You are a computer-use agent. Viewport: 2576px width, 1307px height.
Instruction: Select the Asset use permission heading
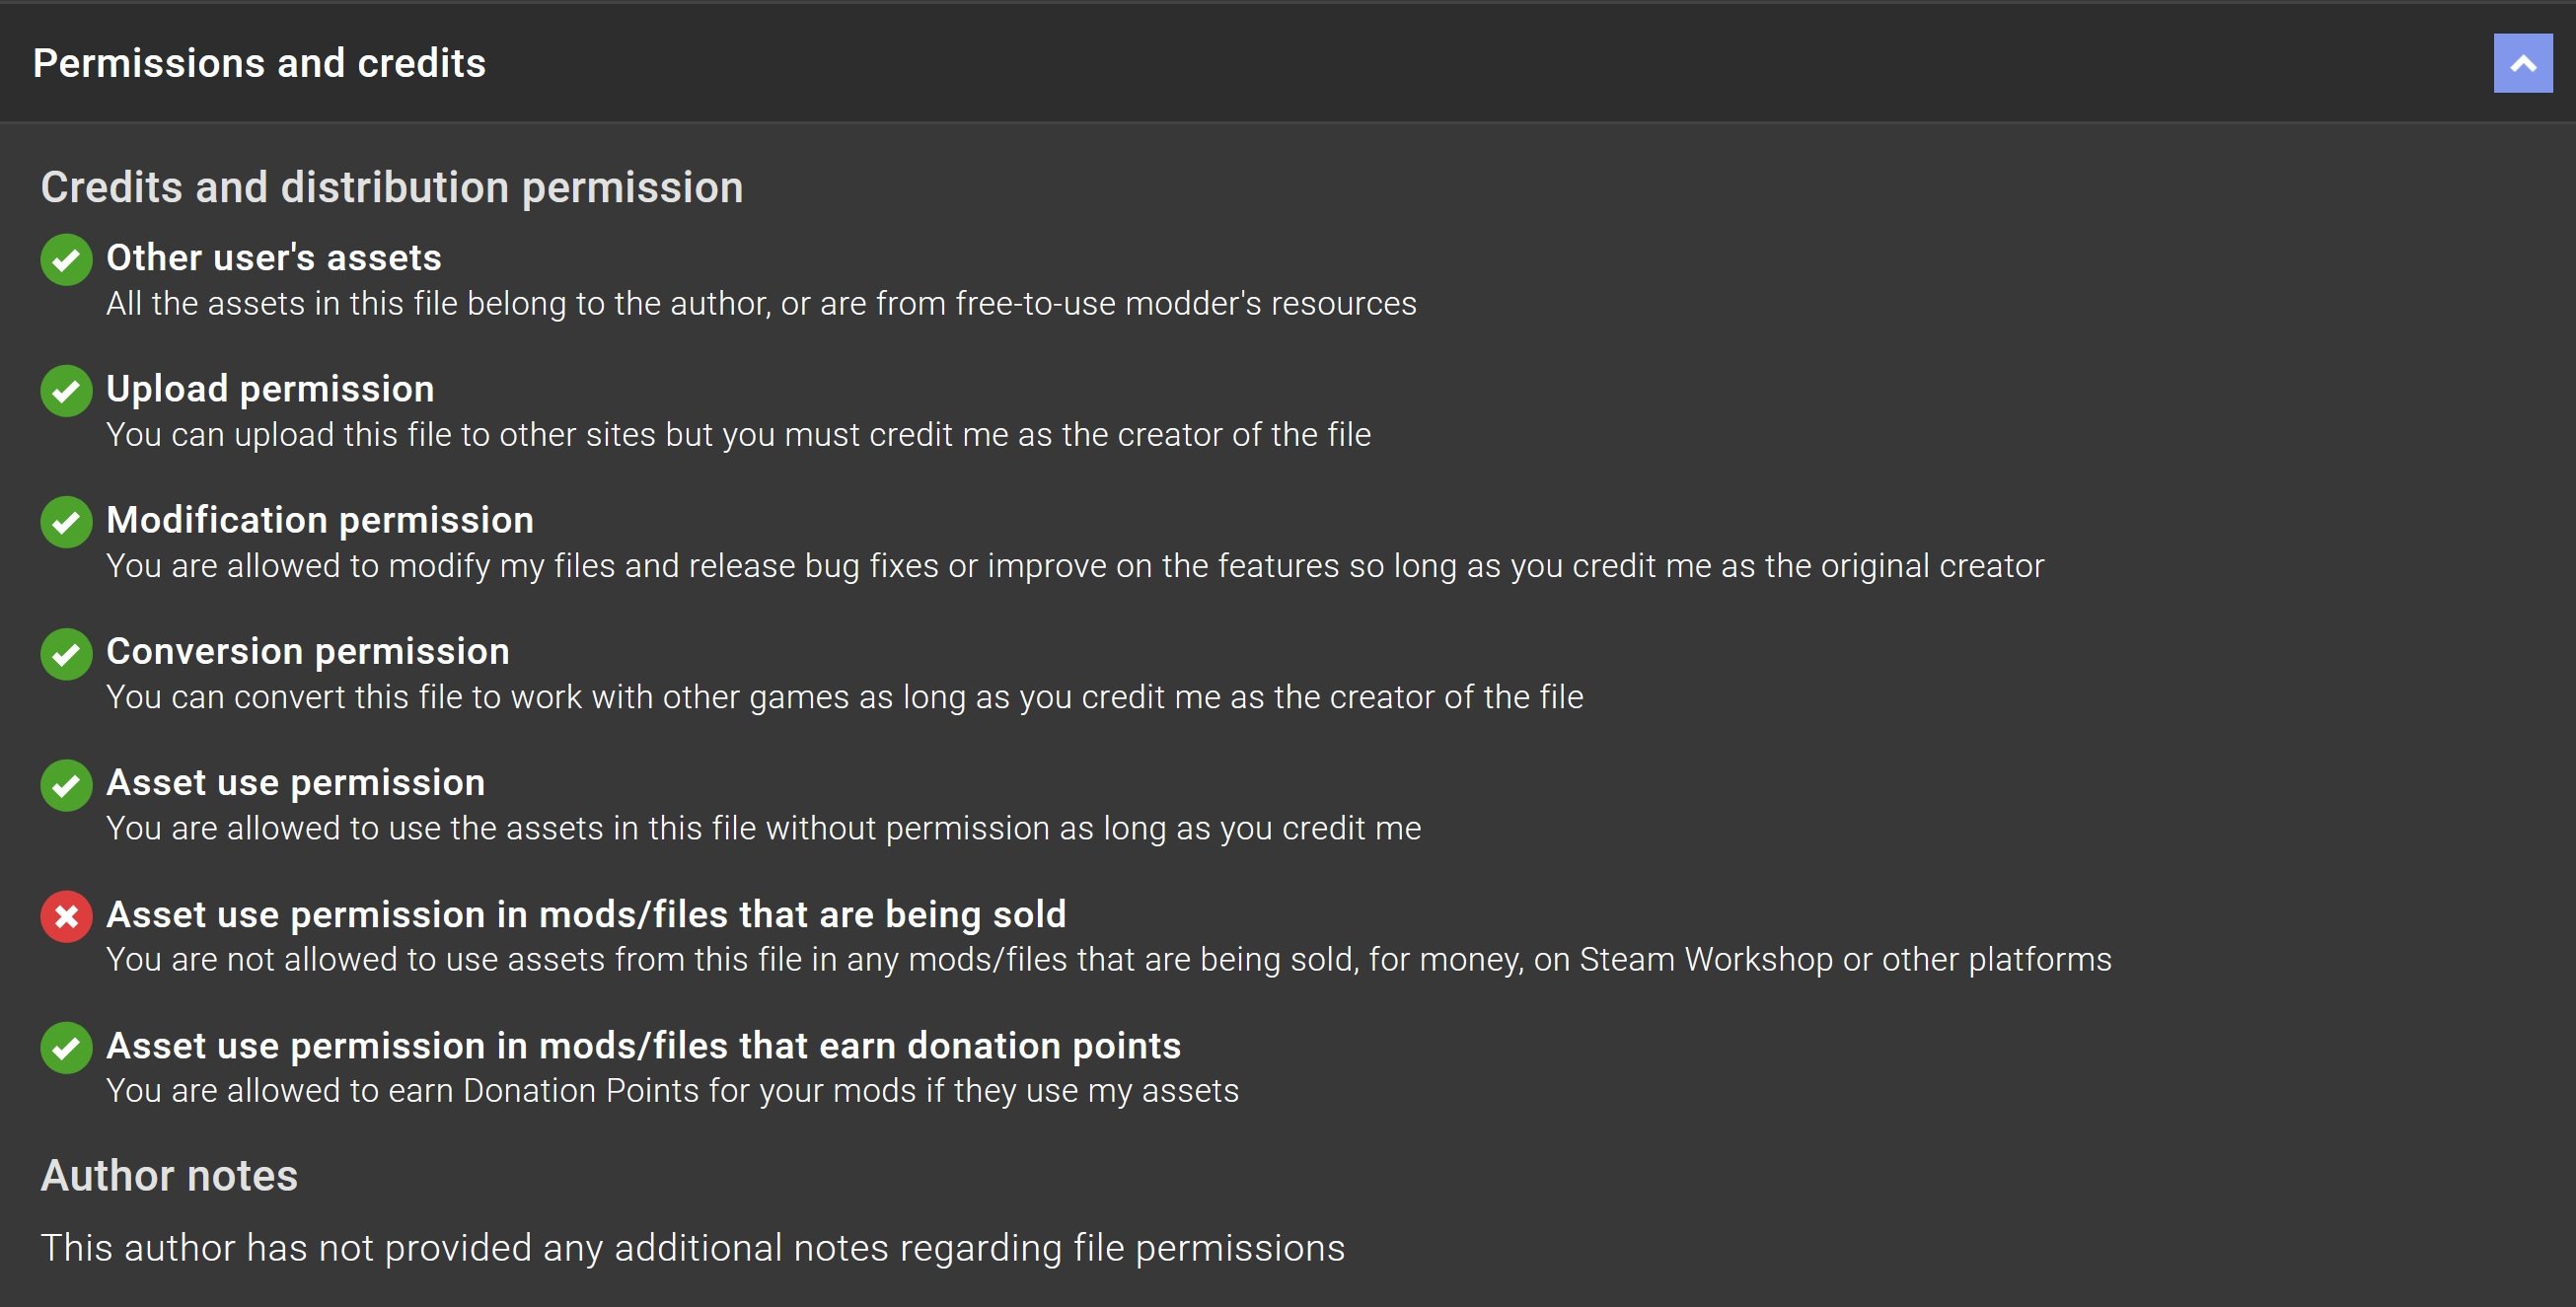point(296,783)
